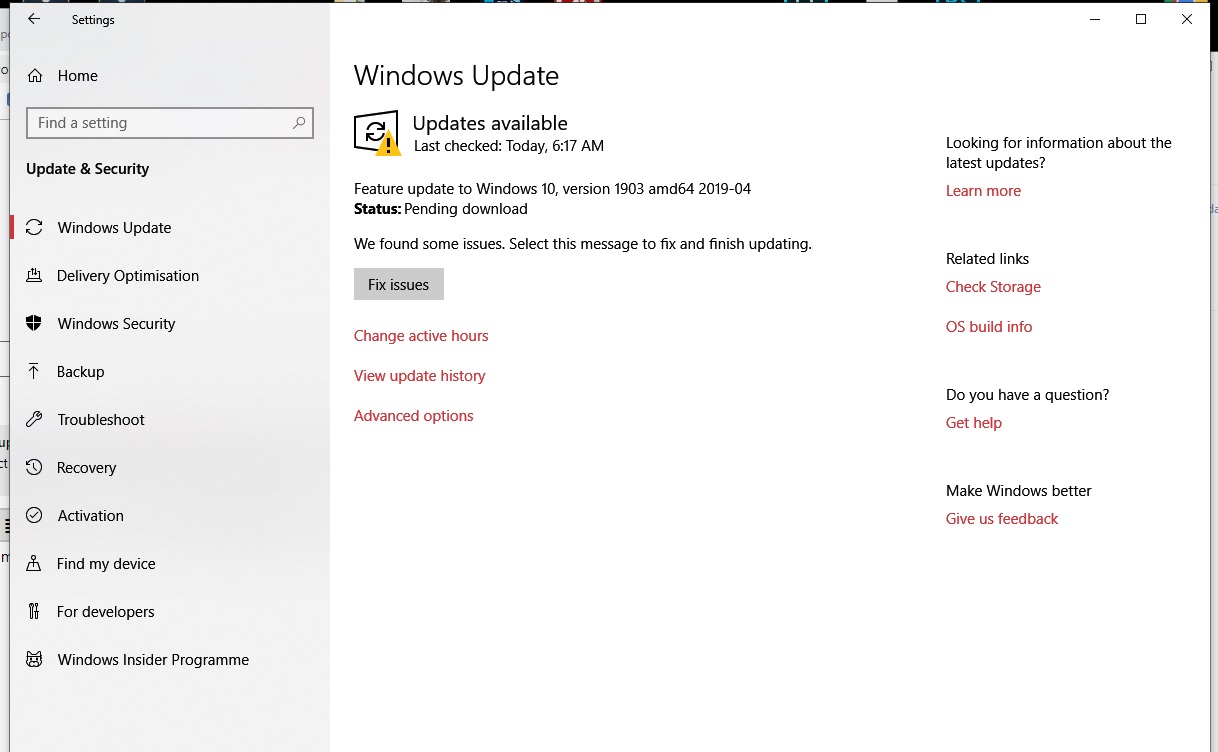This screenshot has width=1218, height=752.
Task: Click the Get help link
Action: 974,423
